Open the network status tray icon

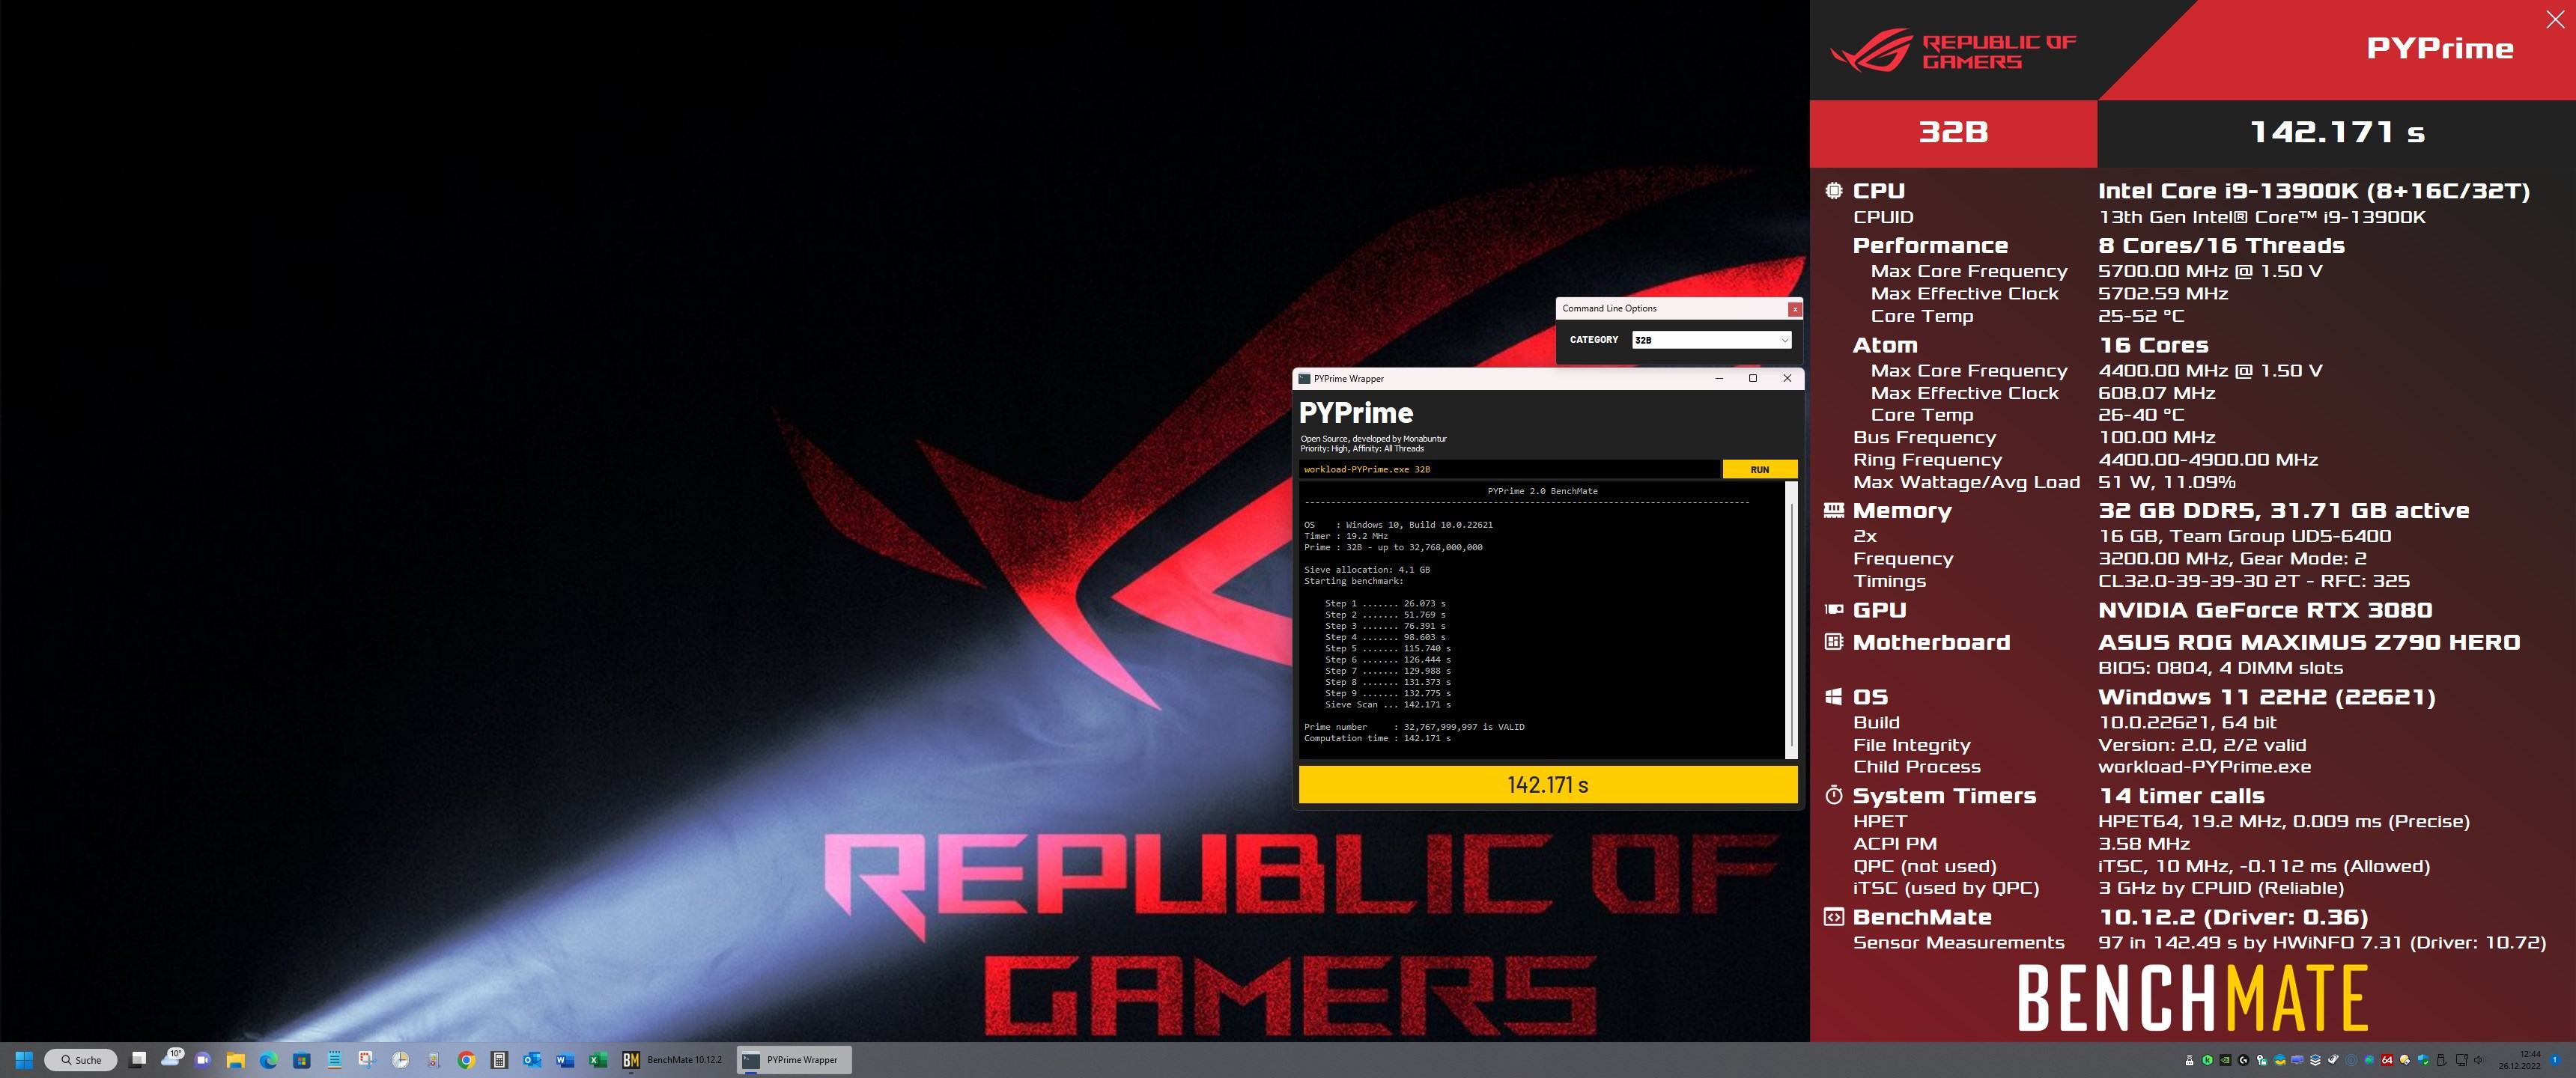(2462, 1060)
